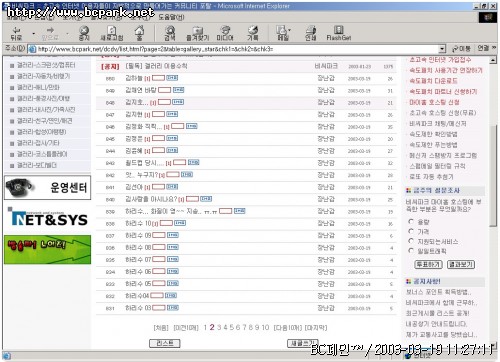Select the 일일트래픽 poll option

(x=411, y=250)
